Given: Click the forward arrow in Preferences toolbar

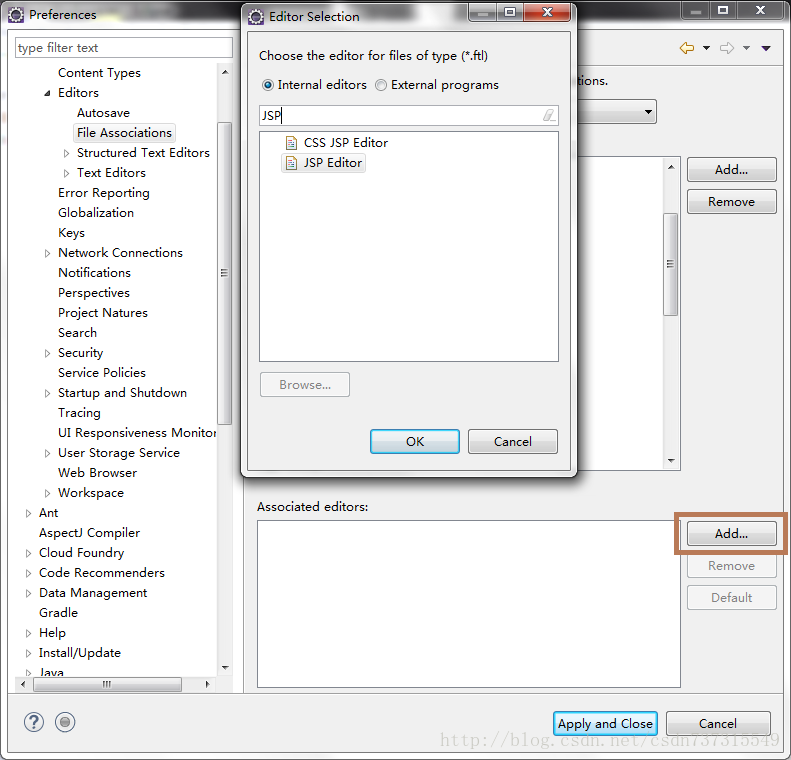Looking at the screenshot, I should [727, 48].
